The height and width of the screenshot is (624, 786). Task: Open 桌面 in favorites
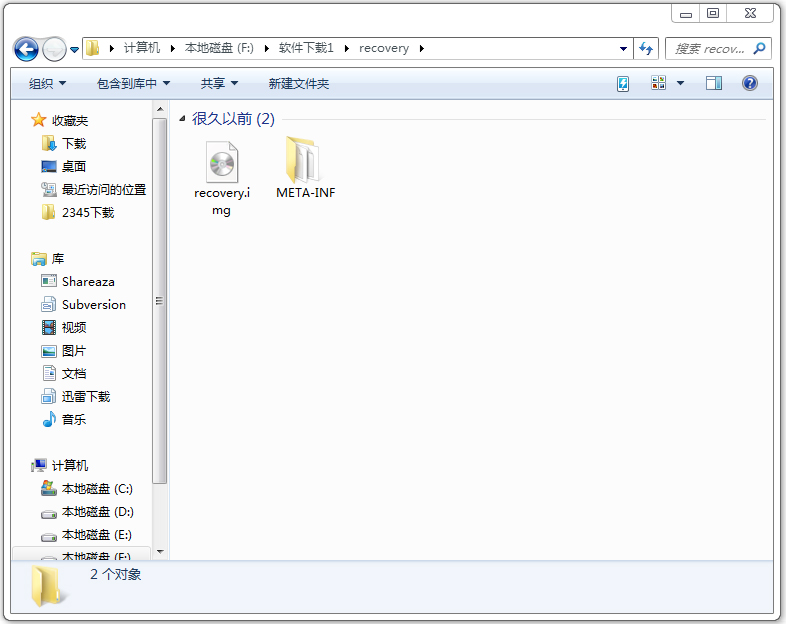click(x=74, y=166)
